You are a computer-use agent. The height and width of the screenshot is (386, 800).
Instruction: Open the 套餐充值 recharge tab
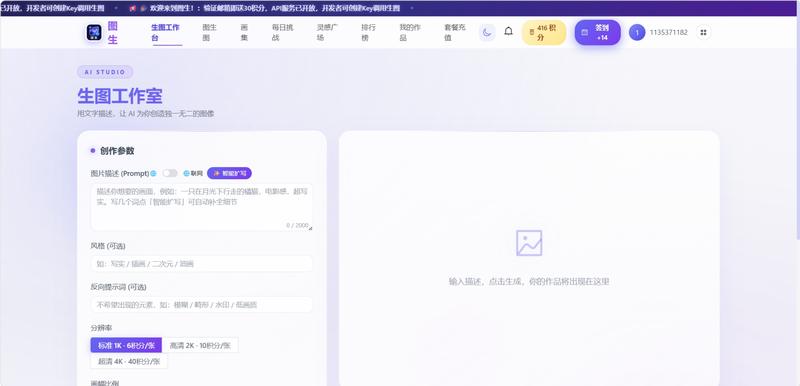455,32
